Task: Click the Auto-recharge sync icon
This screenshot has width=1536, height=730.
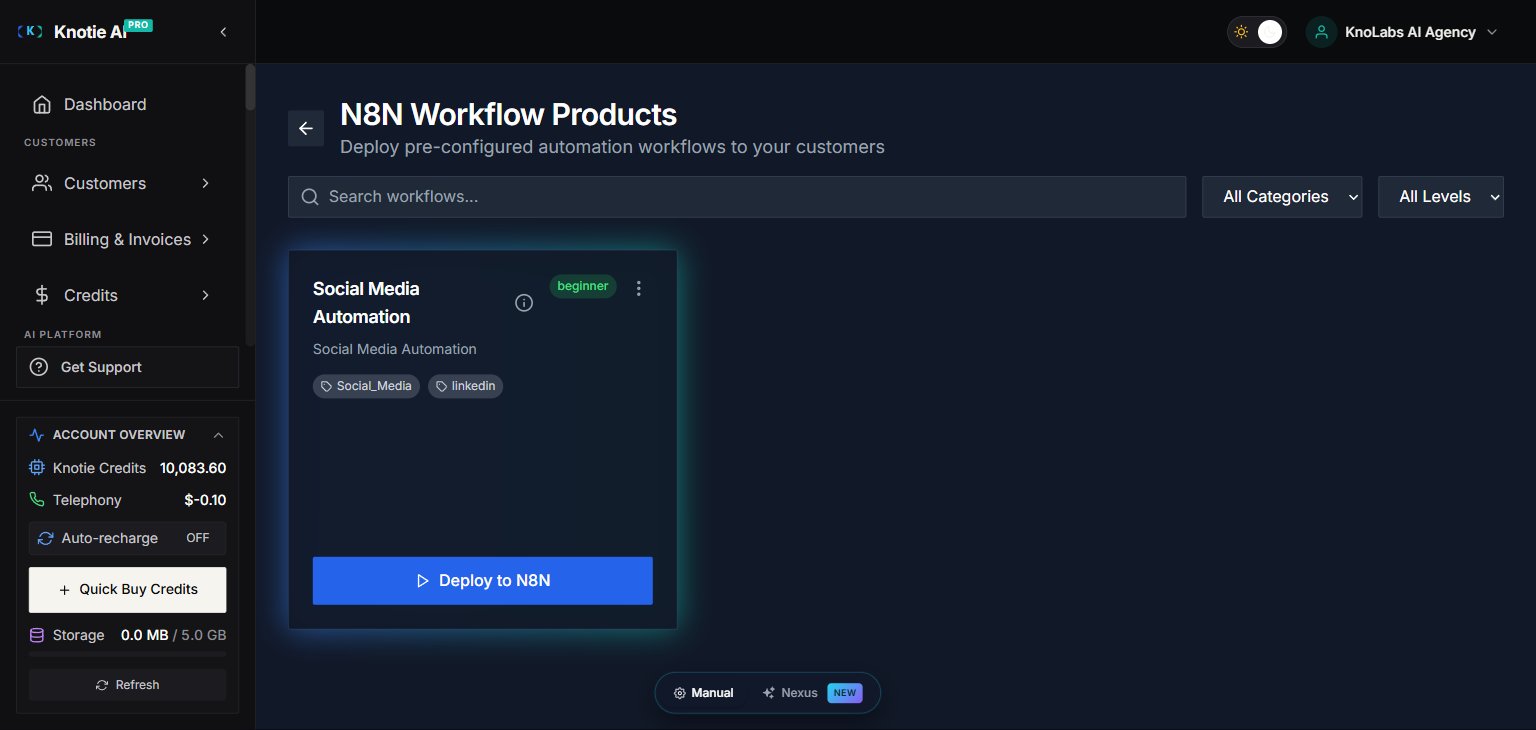Action: 45,538
